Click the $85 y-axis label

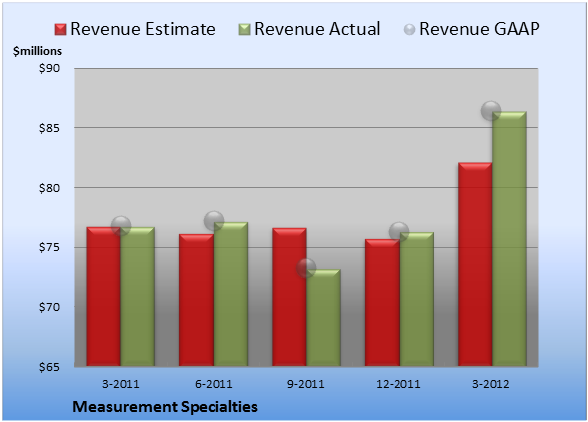pyautogui.click(x=50, y=128)
